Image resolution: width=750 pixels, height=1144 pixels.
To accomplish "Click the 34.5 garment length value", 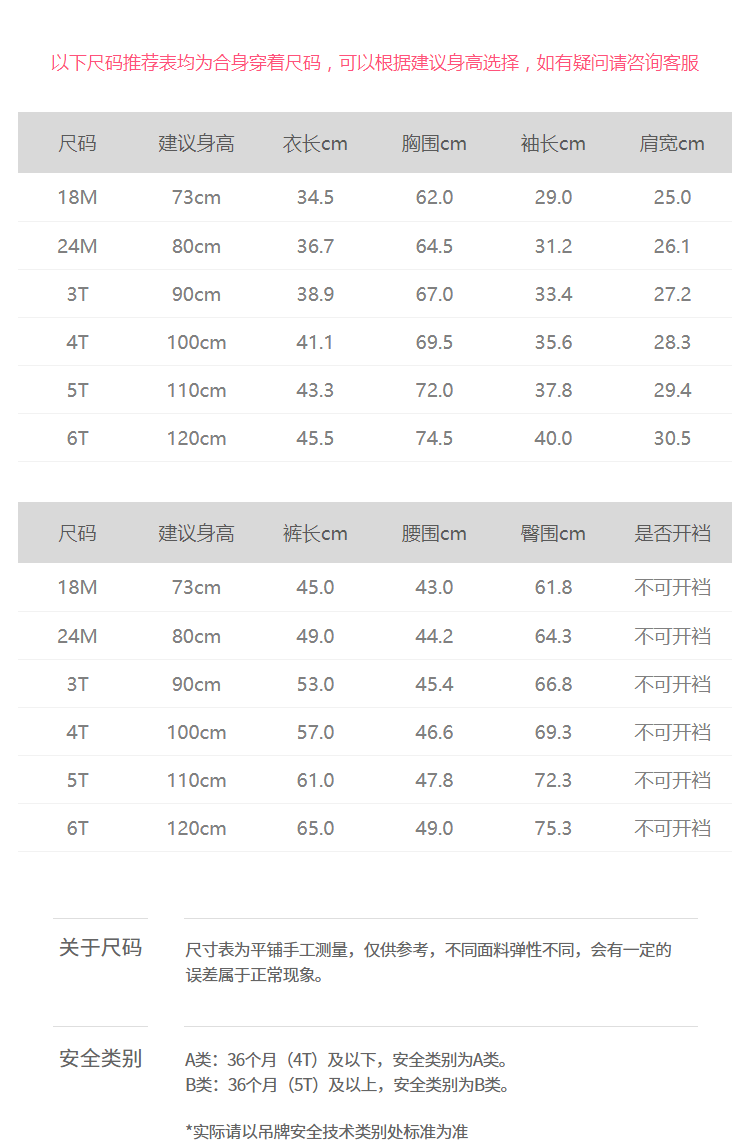I will point(315,197).
